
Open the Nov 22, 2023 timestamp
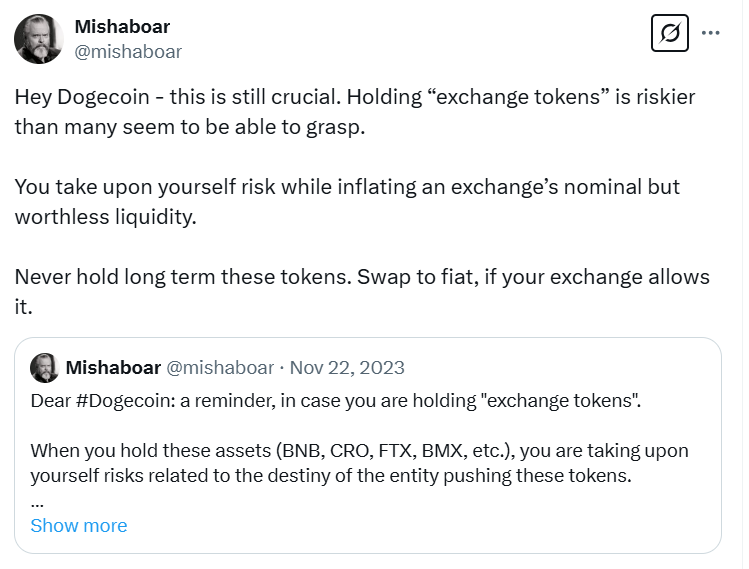pyautogui.click(x=347, y=368)
